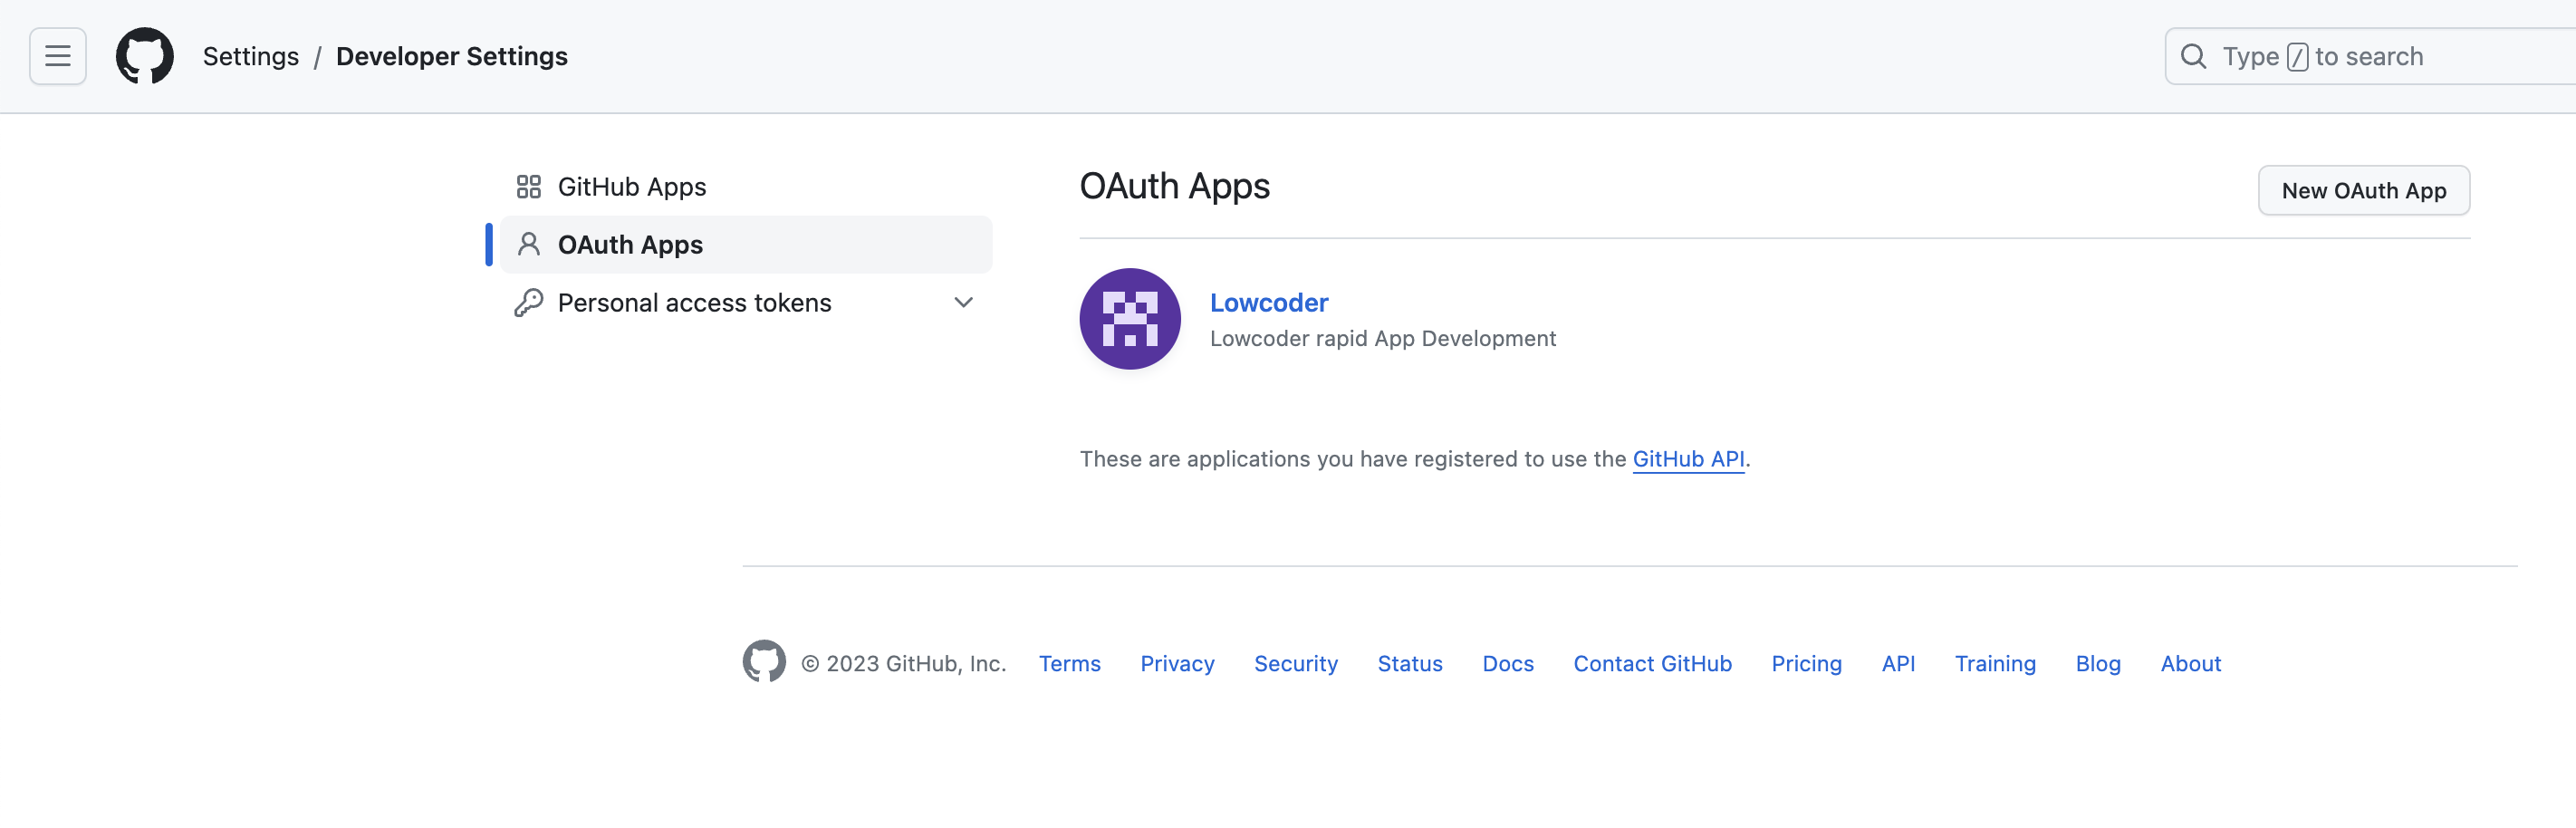Click the New OAuth App button
Viewport: 2576px width, 828px height.
coord(2363,190)
